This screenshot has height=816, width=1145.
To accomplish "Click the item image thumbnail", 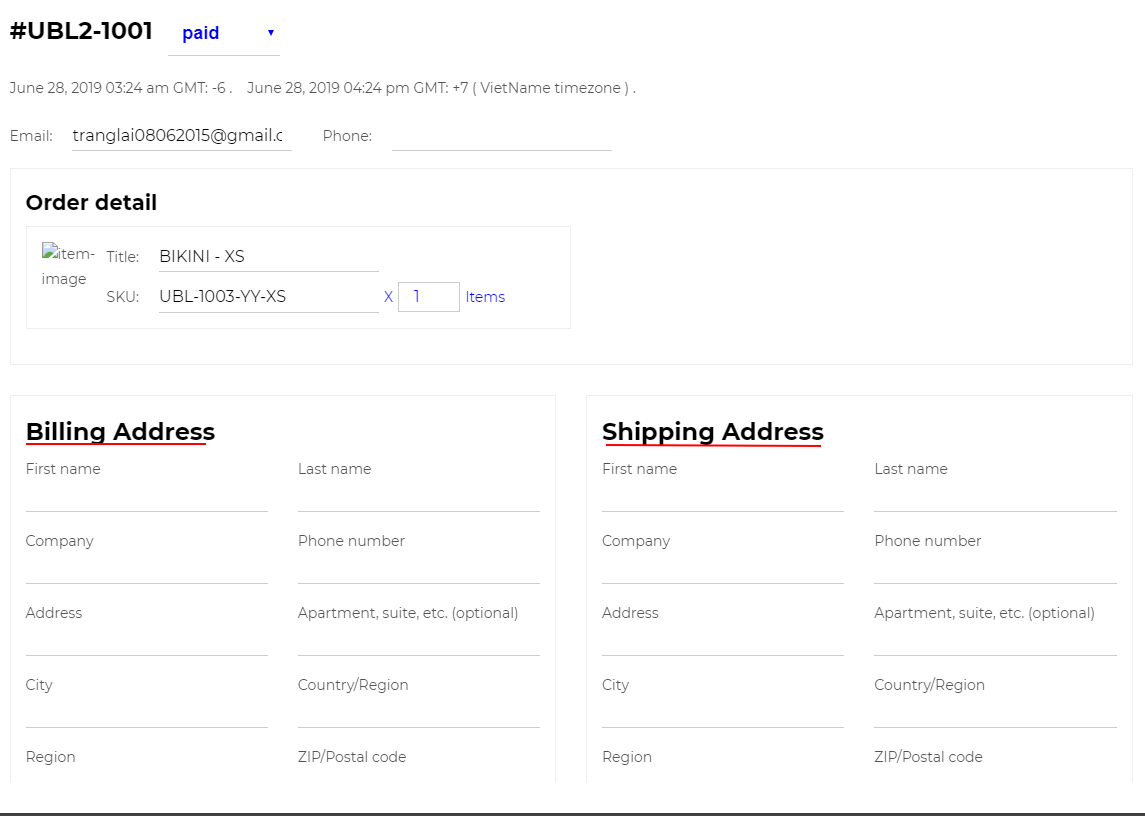I will tap(66, 266).
